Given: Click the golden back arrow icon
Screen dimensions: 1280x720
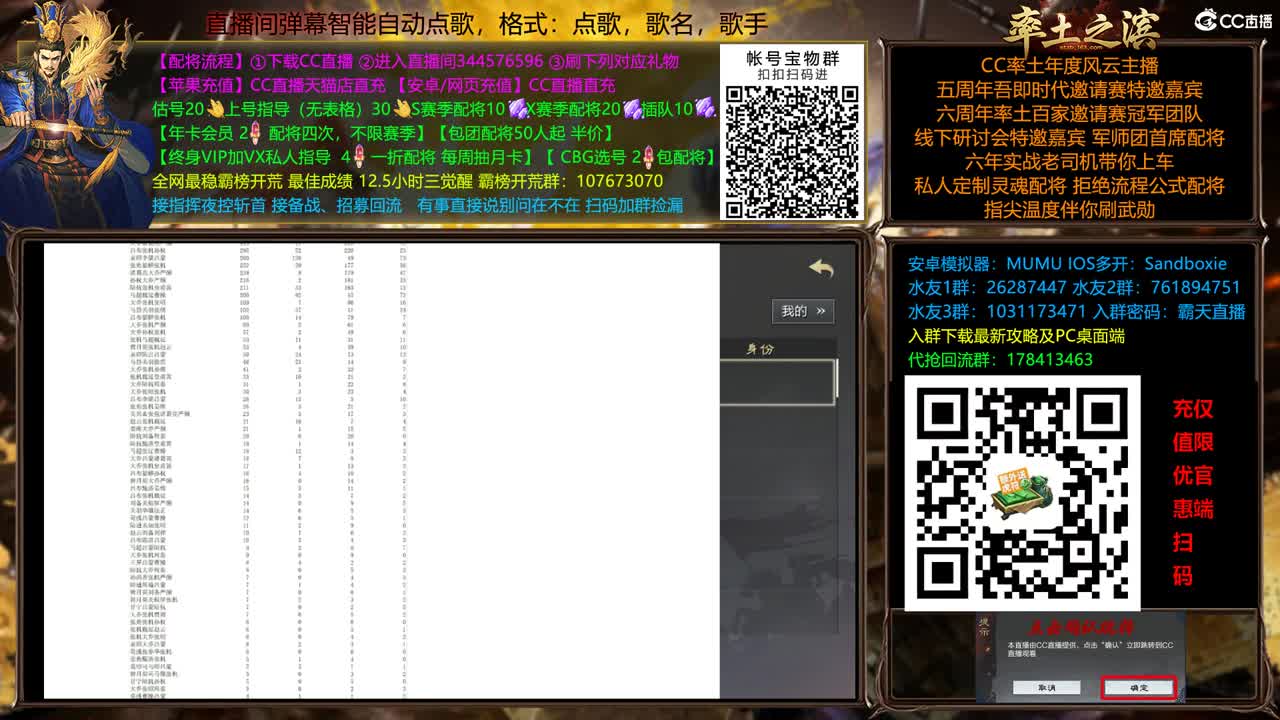Looking at the screenshot, I should click(821, 268).
